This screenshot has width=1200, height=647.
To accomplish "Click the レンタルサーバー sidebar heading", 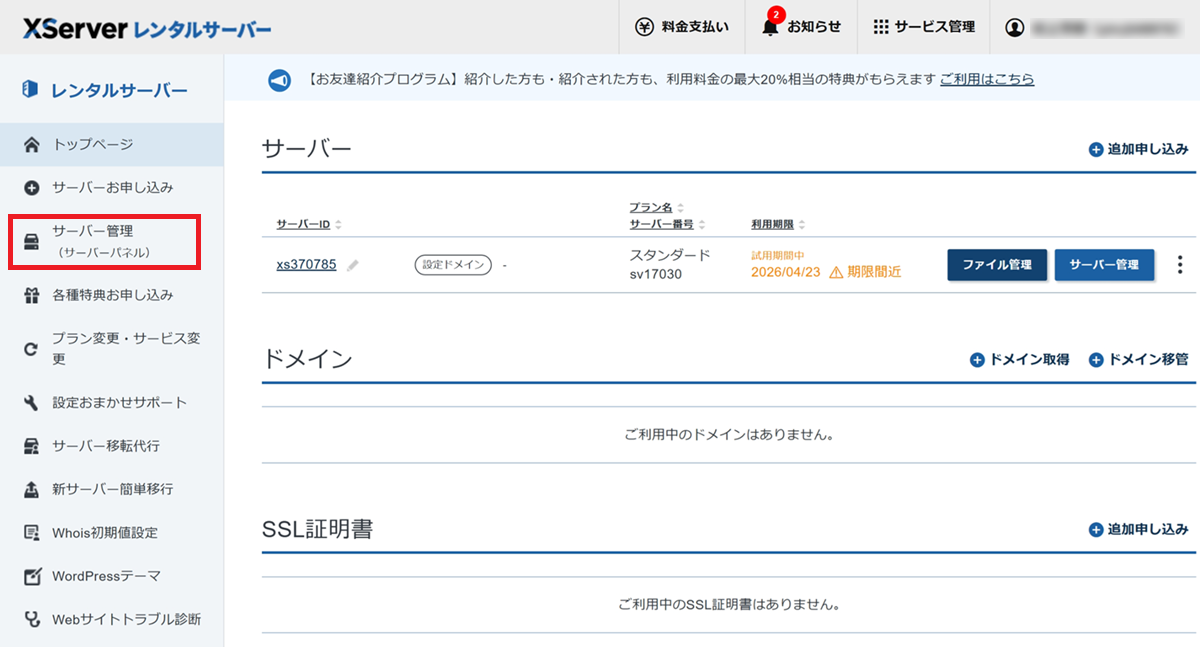I will click(119, 91).
